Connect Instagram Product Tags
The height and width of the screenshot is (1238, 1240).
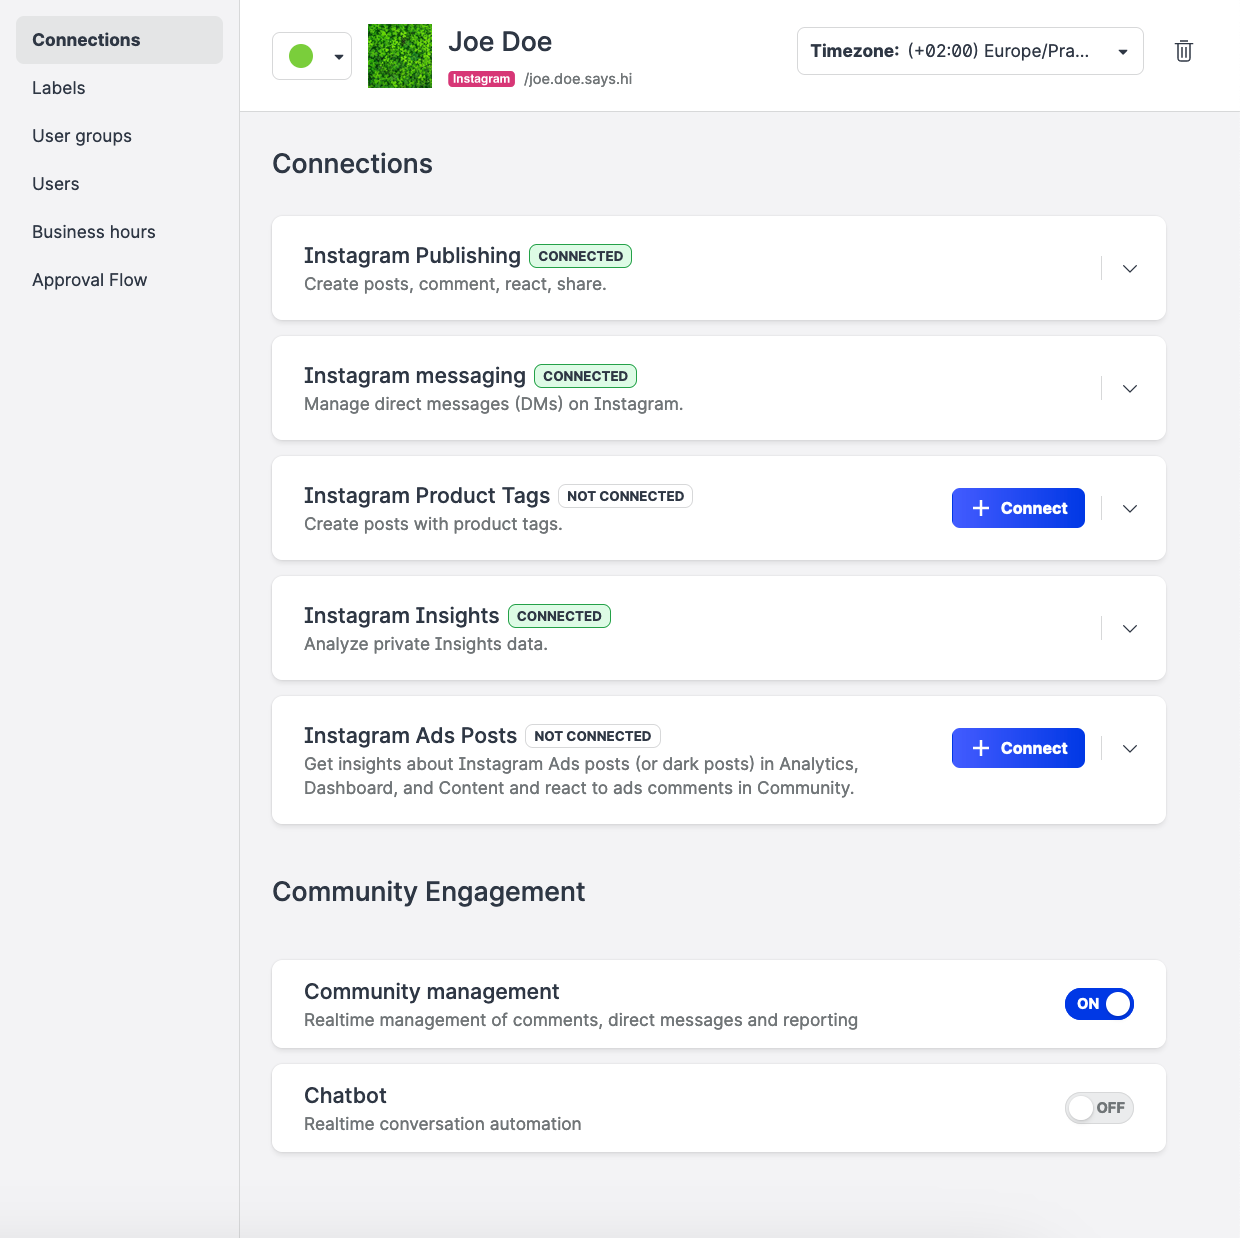point(1017,508)
